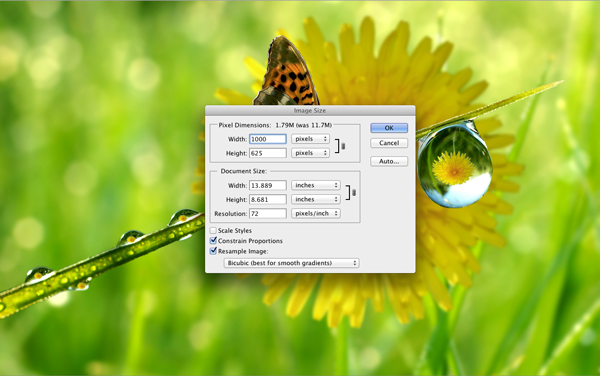Open the Auto... resolution settings
600x376 pixels.
click(x=389, y=161)
